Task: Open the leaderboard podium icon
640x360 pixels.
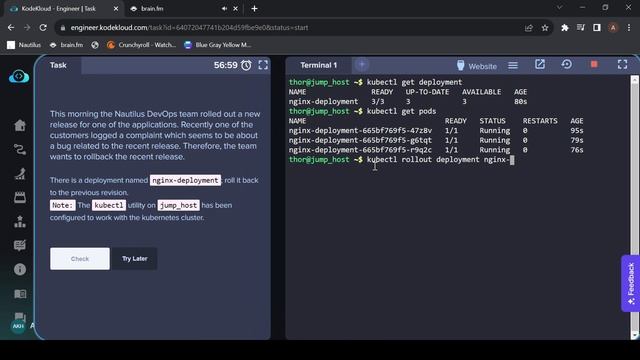Action: click(x=20, y=222)
